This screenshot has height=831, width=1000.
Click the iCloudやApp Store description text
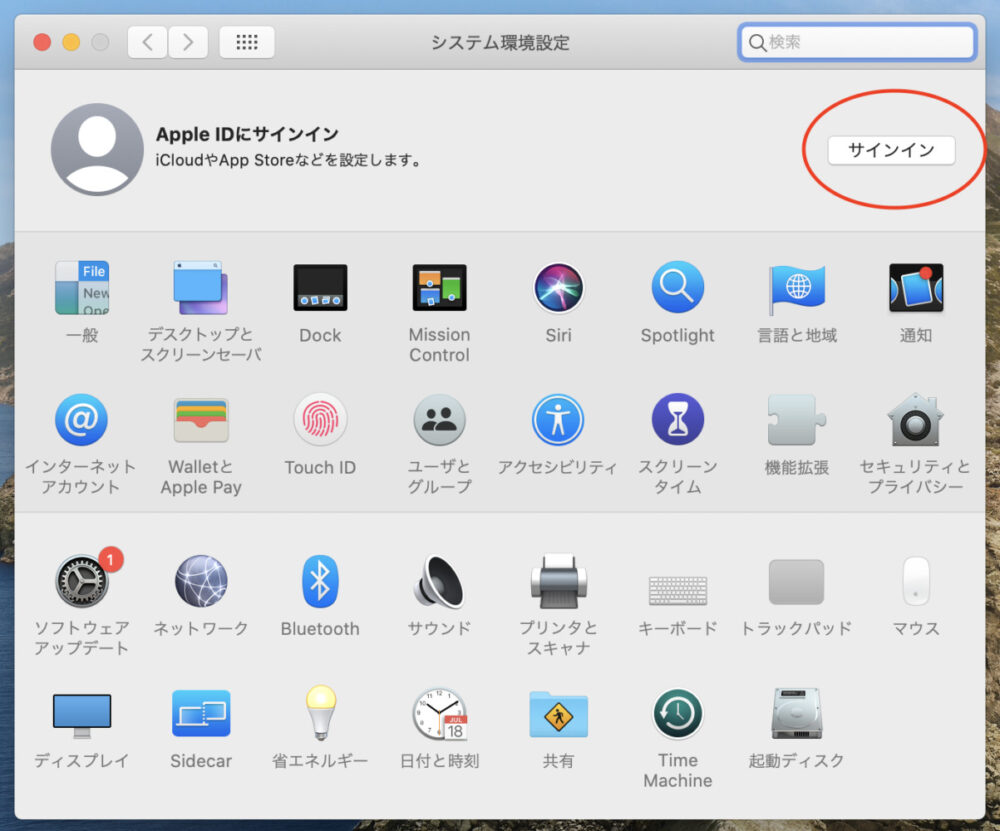click(290, 160)
